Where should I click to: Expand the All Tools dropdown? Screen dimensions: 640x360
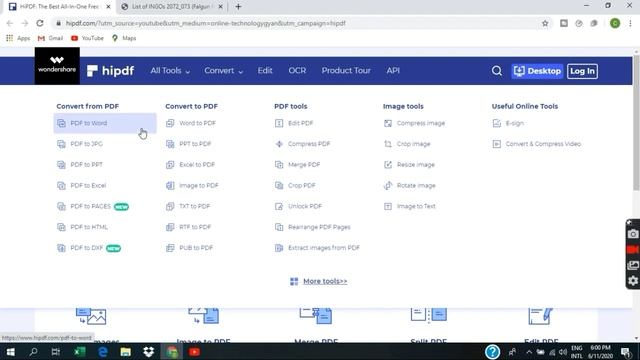pos(170,71)
